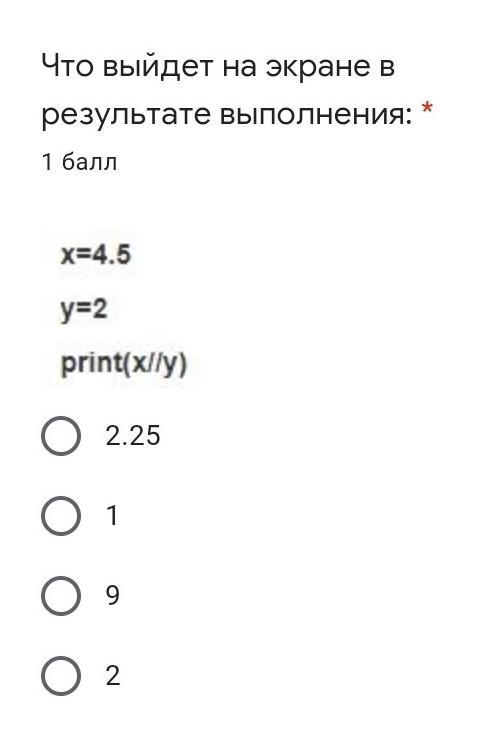Select the radio button for 2.25
Viewport: 486px width, 739px height.
(61, 435)
